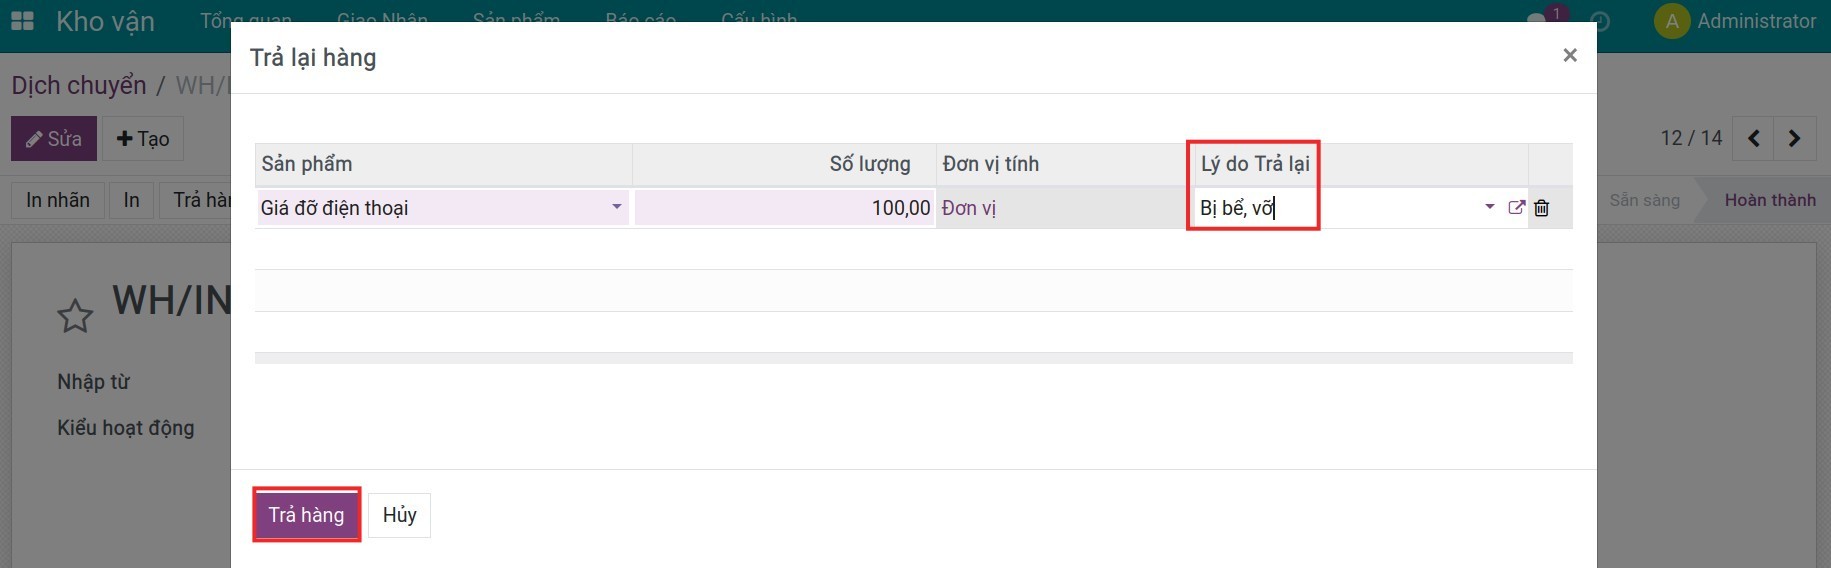Delete the product line with trash icon
Viewport: 1831px width, 568px height.
pos(1542,208)
